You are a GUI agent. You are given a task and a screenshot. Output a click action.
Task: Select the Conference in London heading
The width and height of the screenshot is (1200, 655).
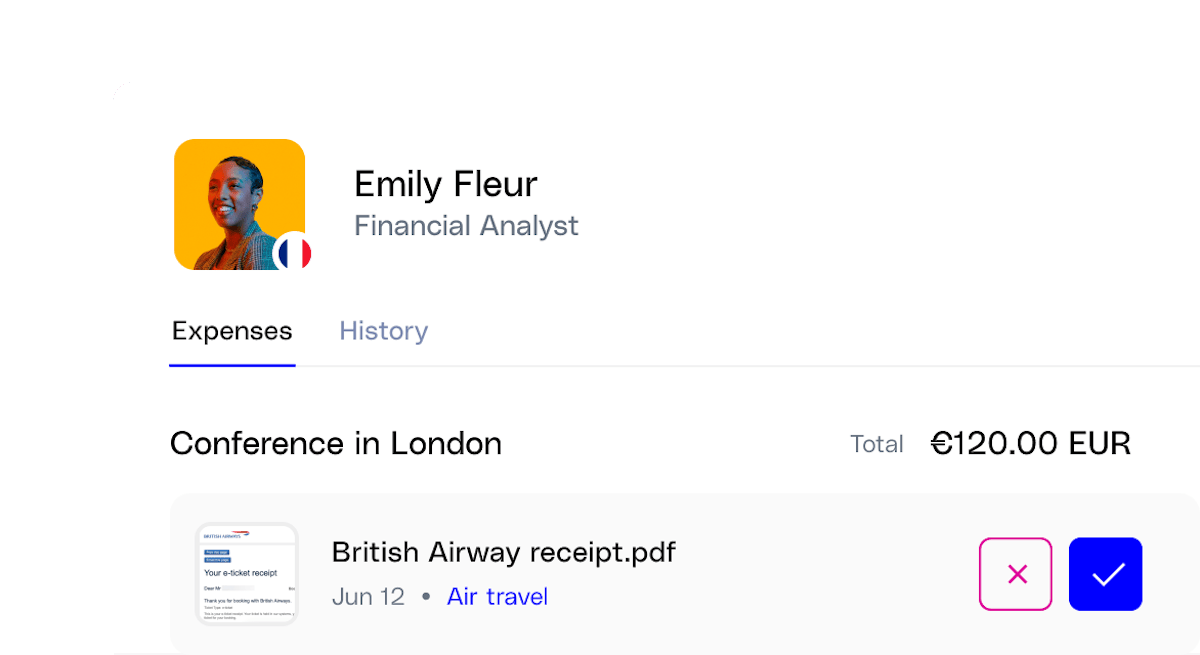pos(336,443)
